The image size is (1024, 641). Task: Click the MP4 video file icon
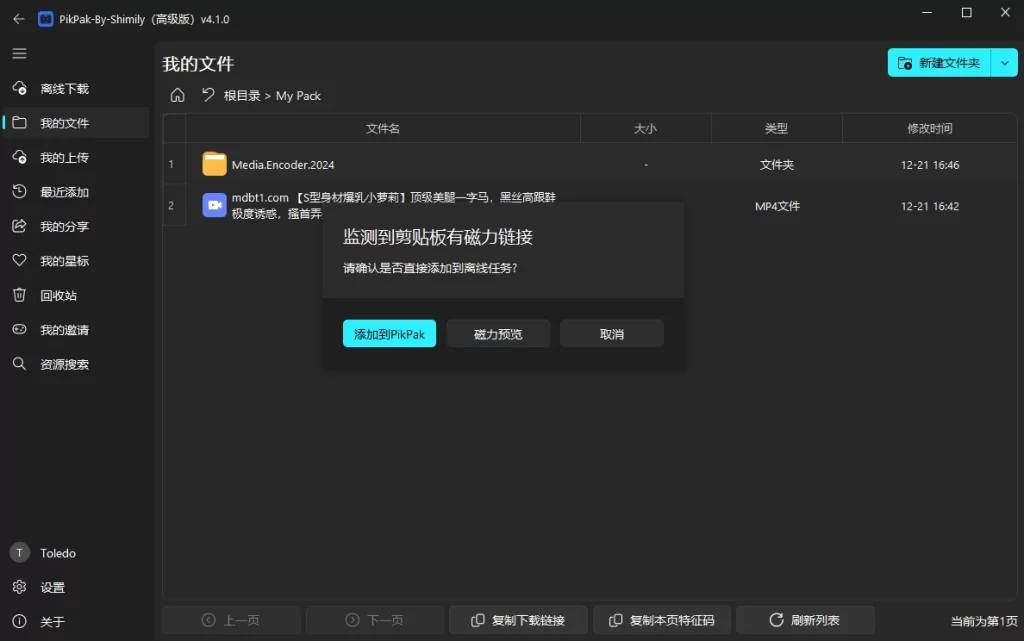[x=214, y=205]
